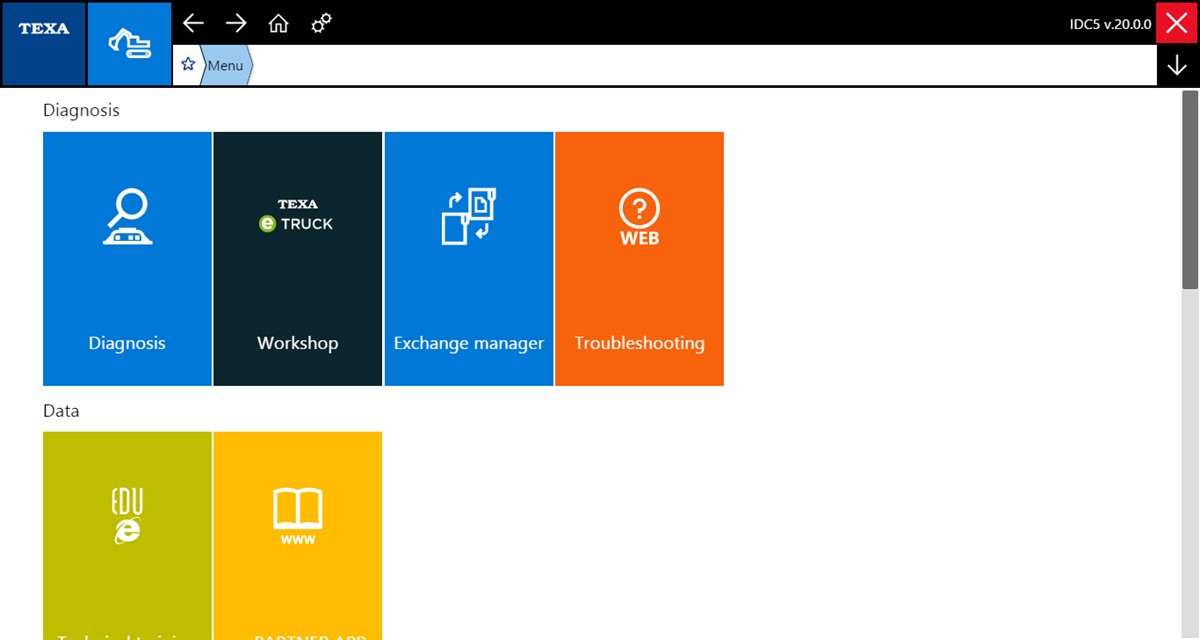The image size is (1200, 640).
Task: Open the Exchange manager tile
Action: [468, 258]
